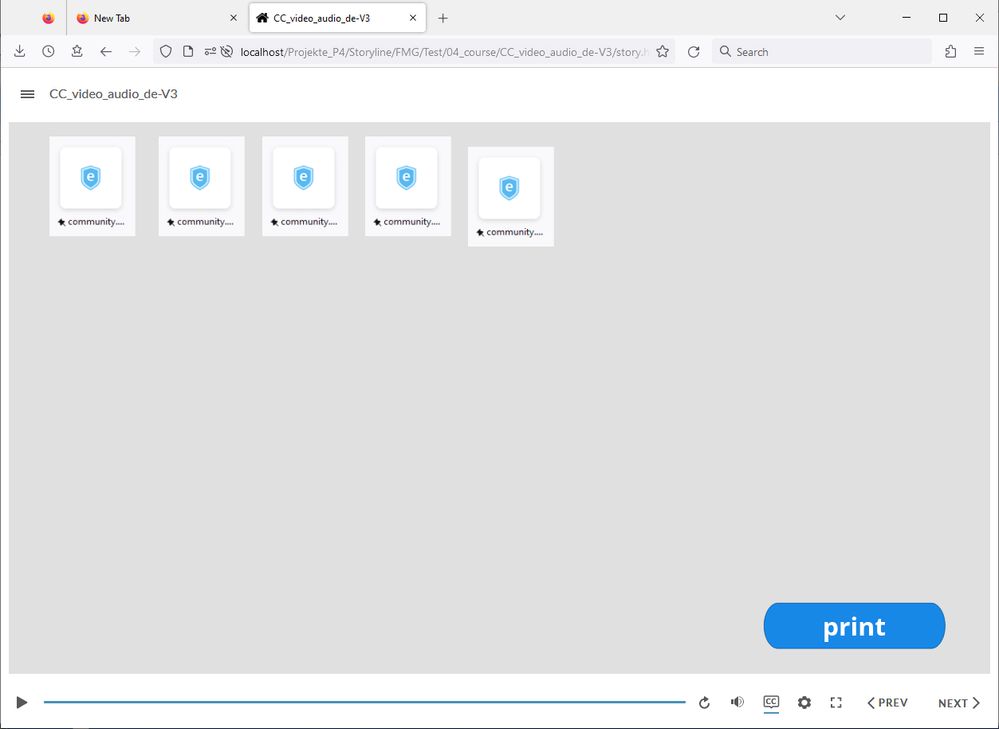Open the Firefox history clock icon

coord(48,52)
